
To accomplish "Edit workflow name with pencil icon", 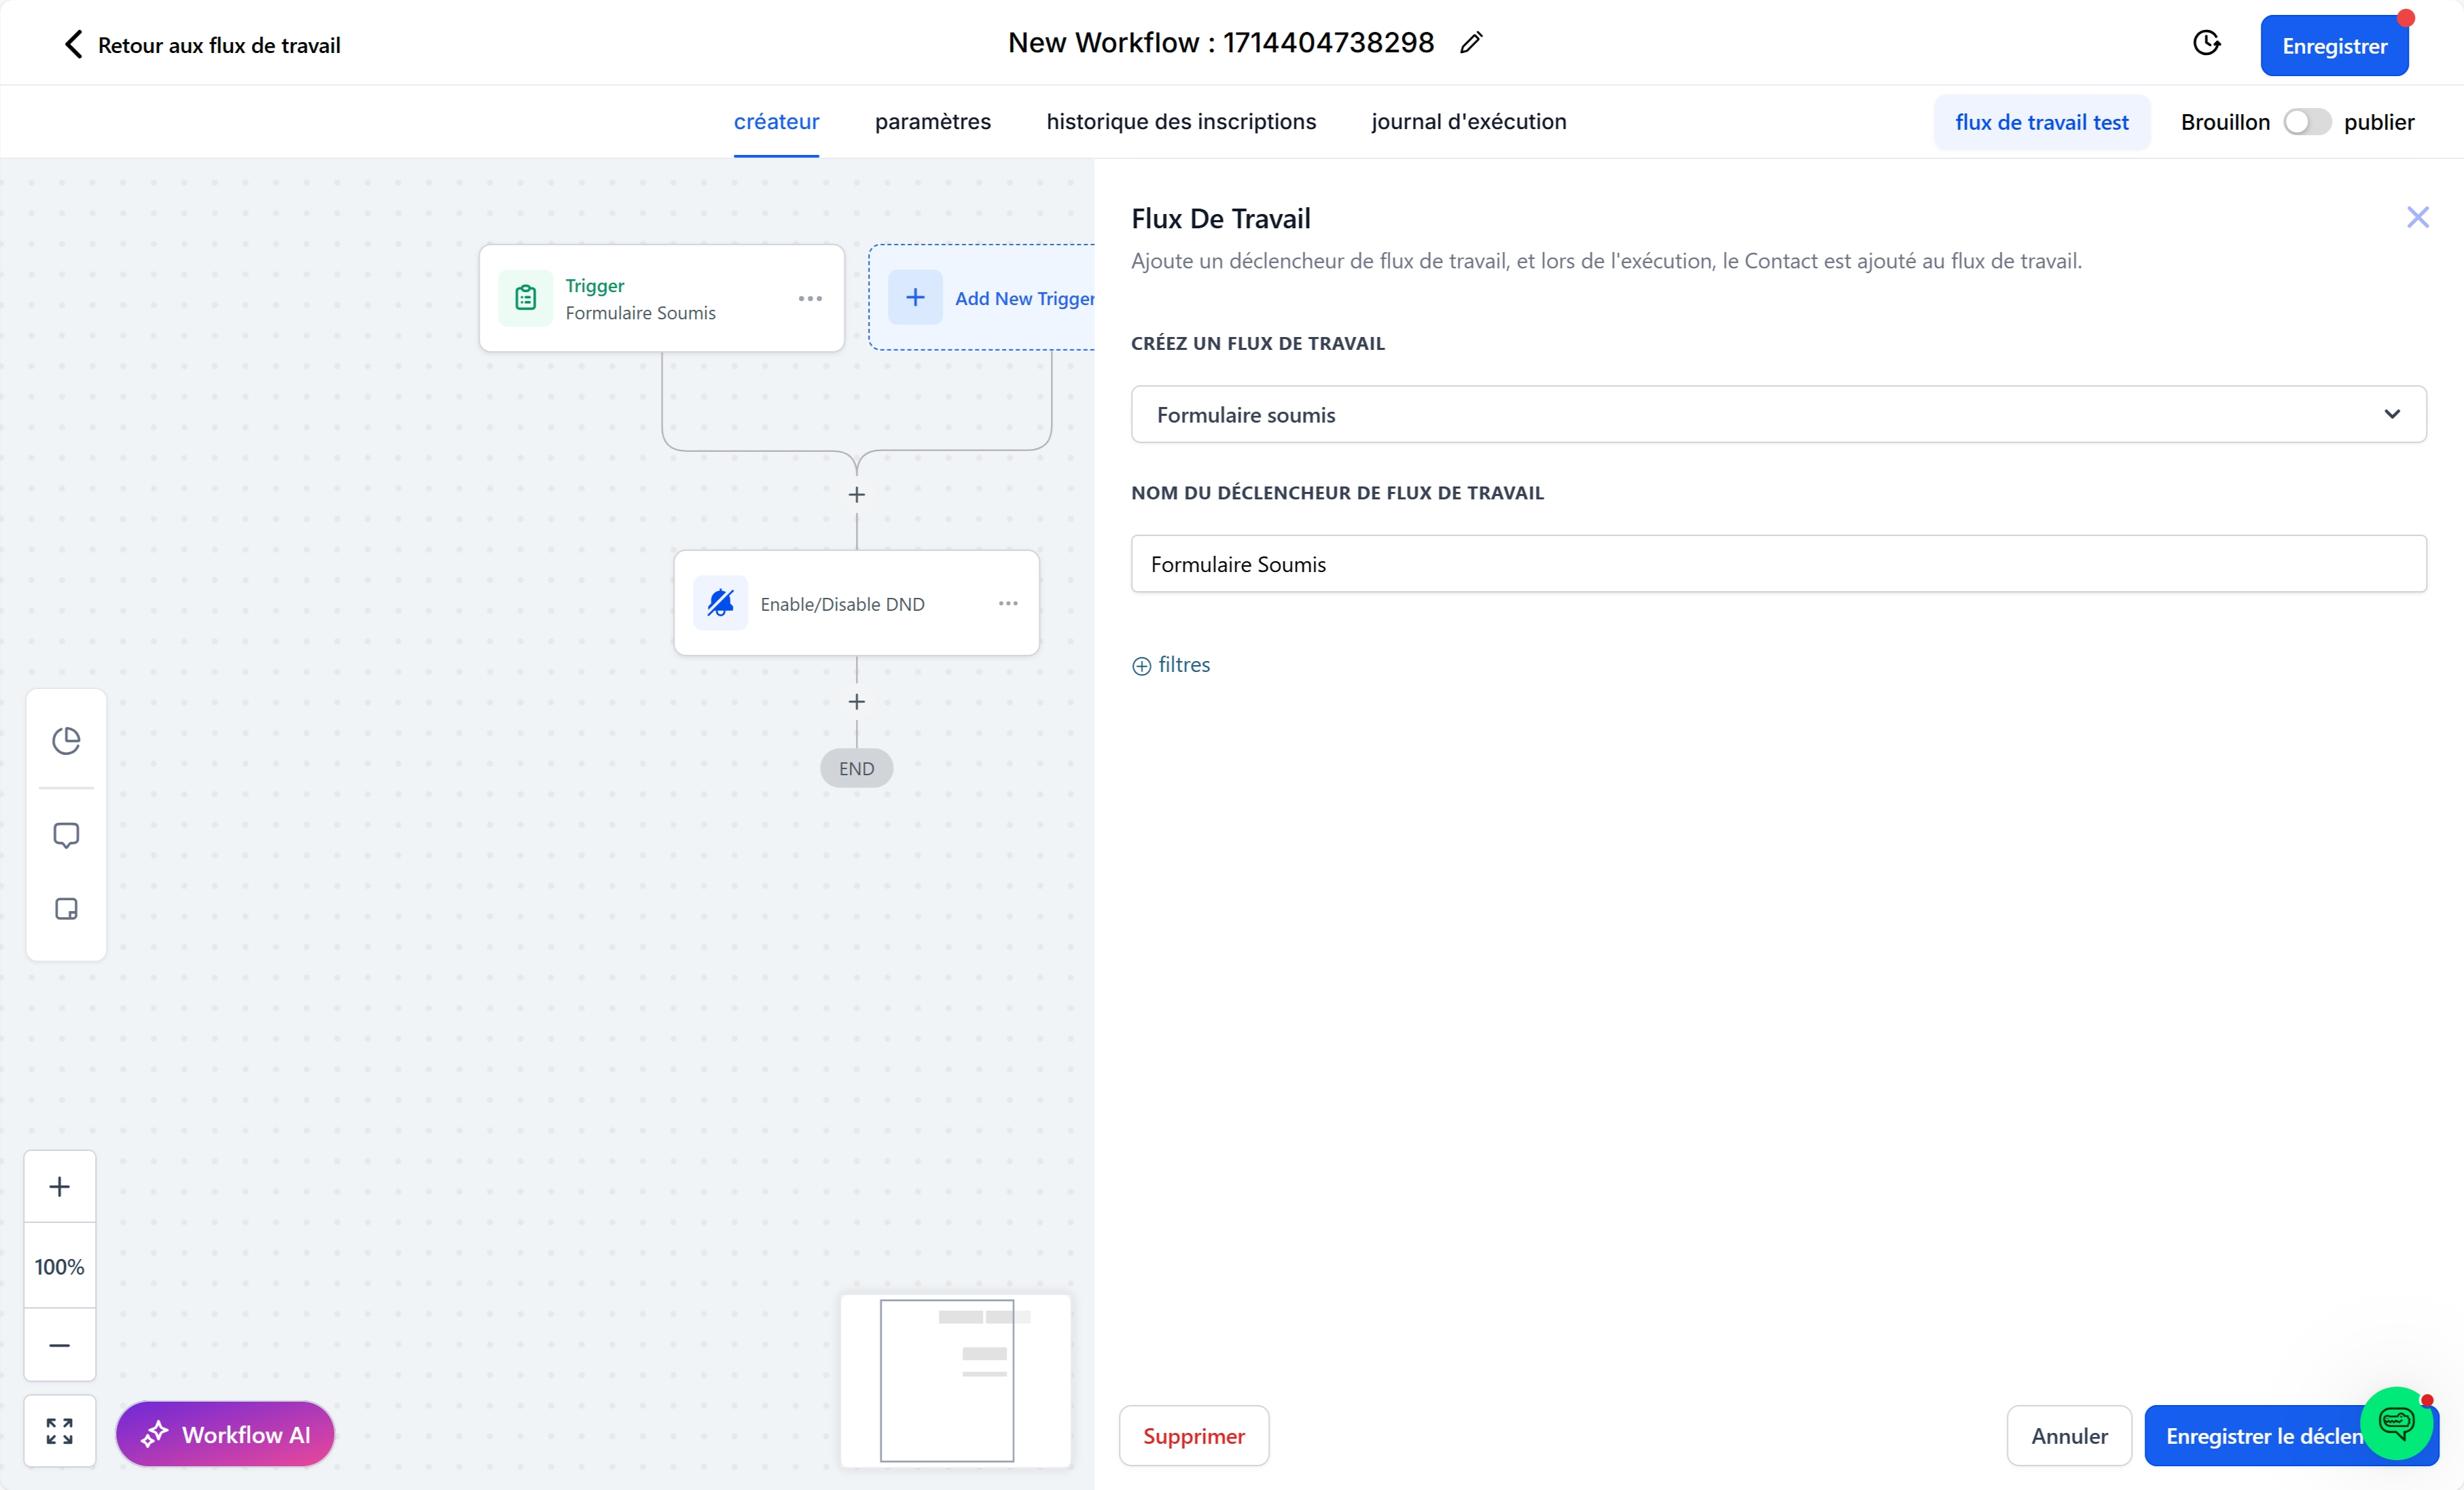I will click(1470, 43).
